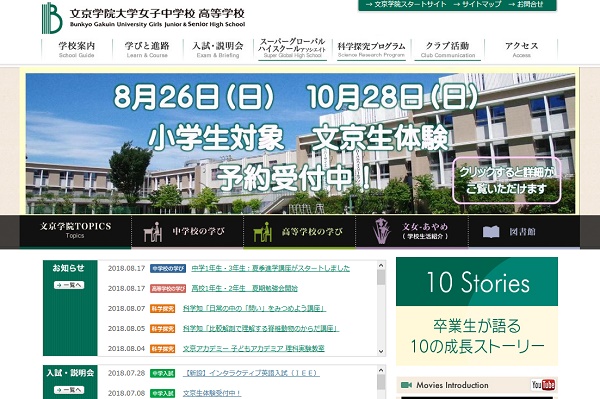The width and height of the screenshot is (600, 399).
Task: Click the video camera icon beside Movies Introduction
Action: tap(406, 385)
